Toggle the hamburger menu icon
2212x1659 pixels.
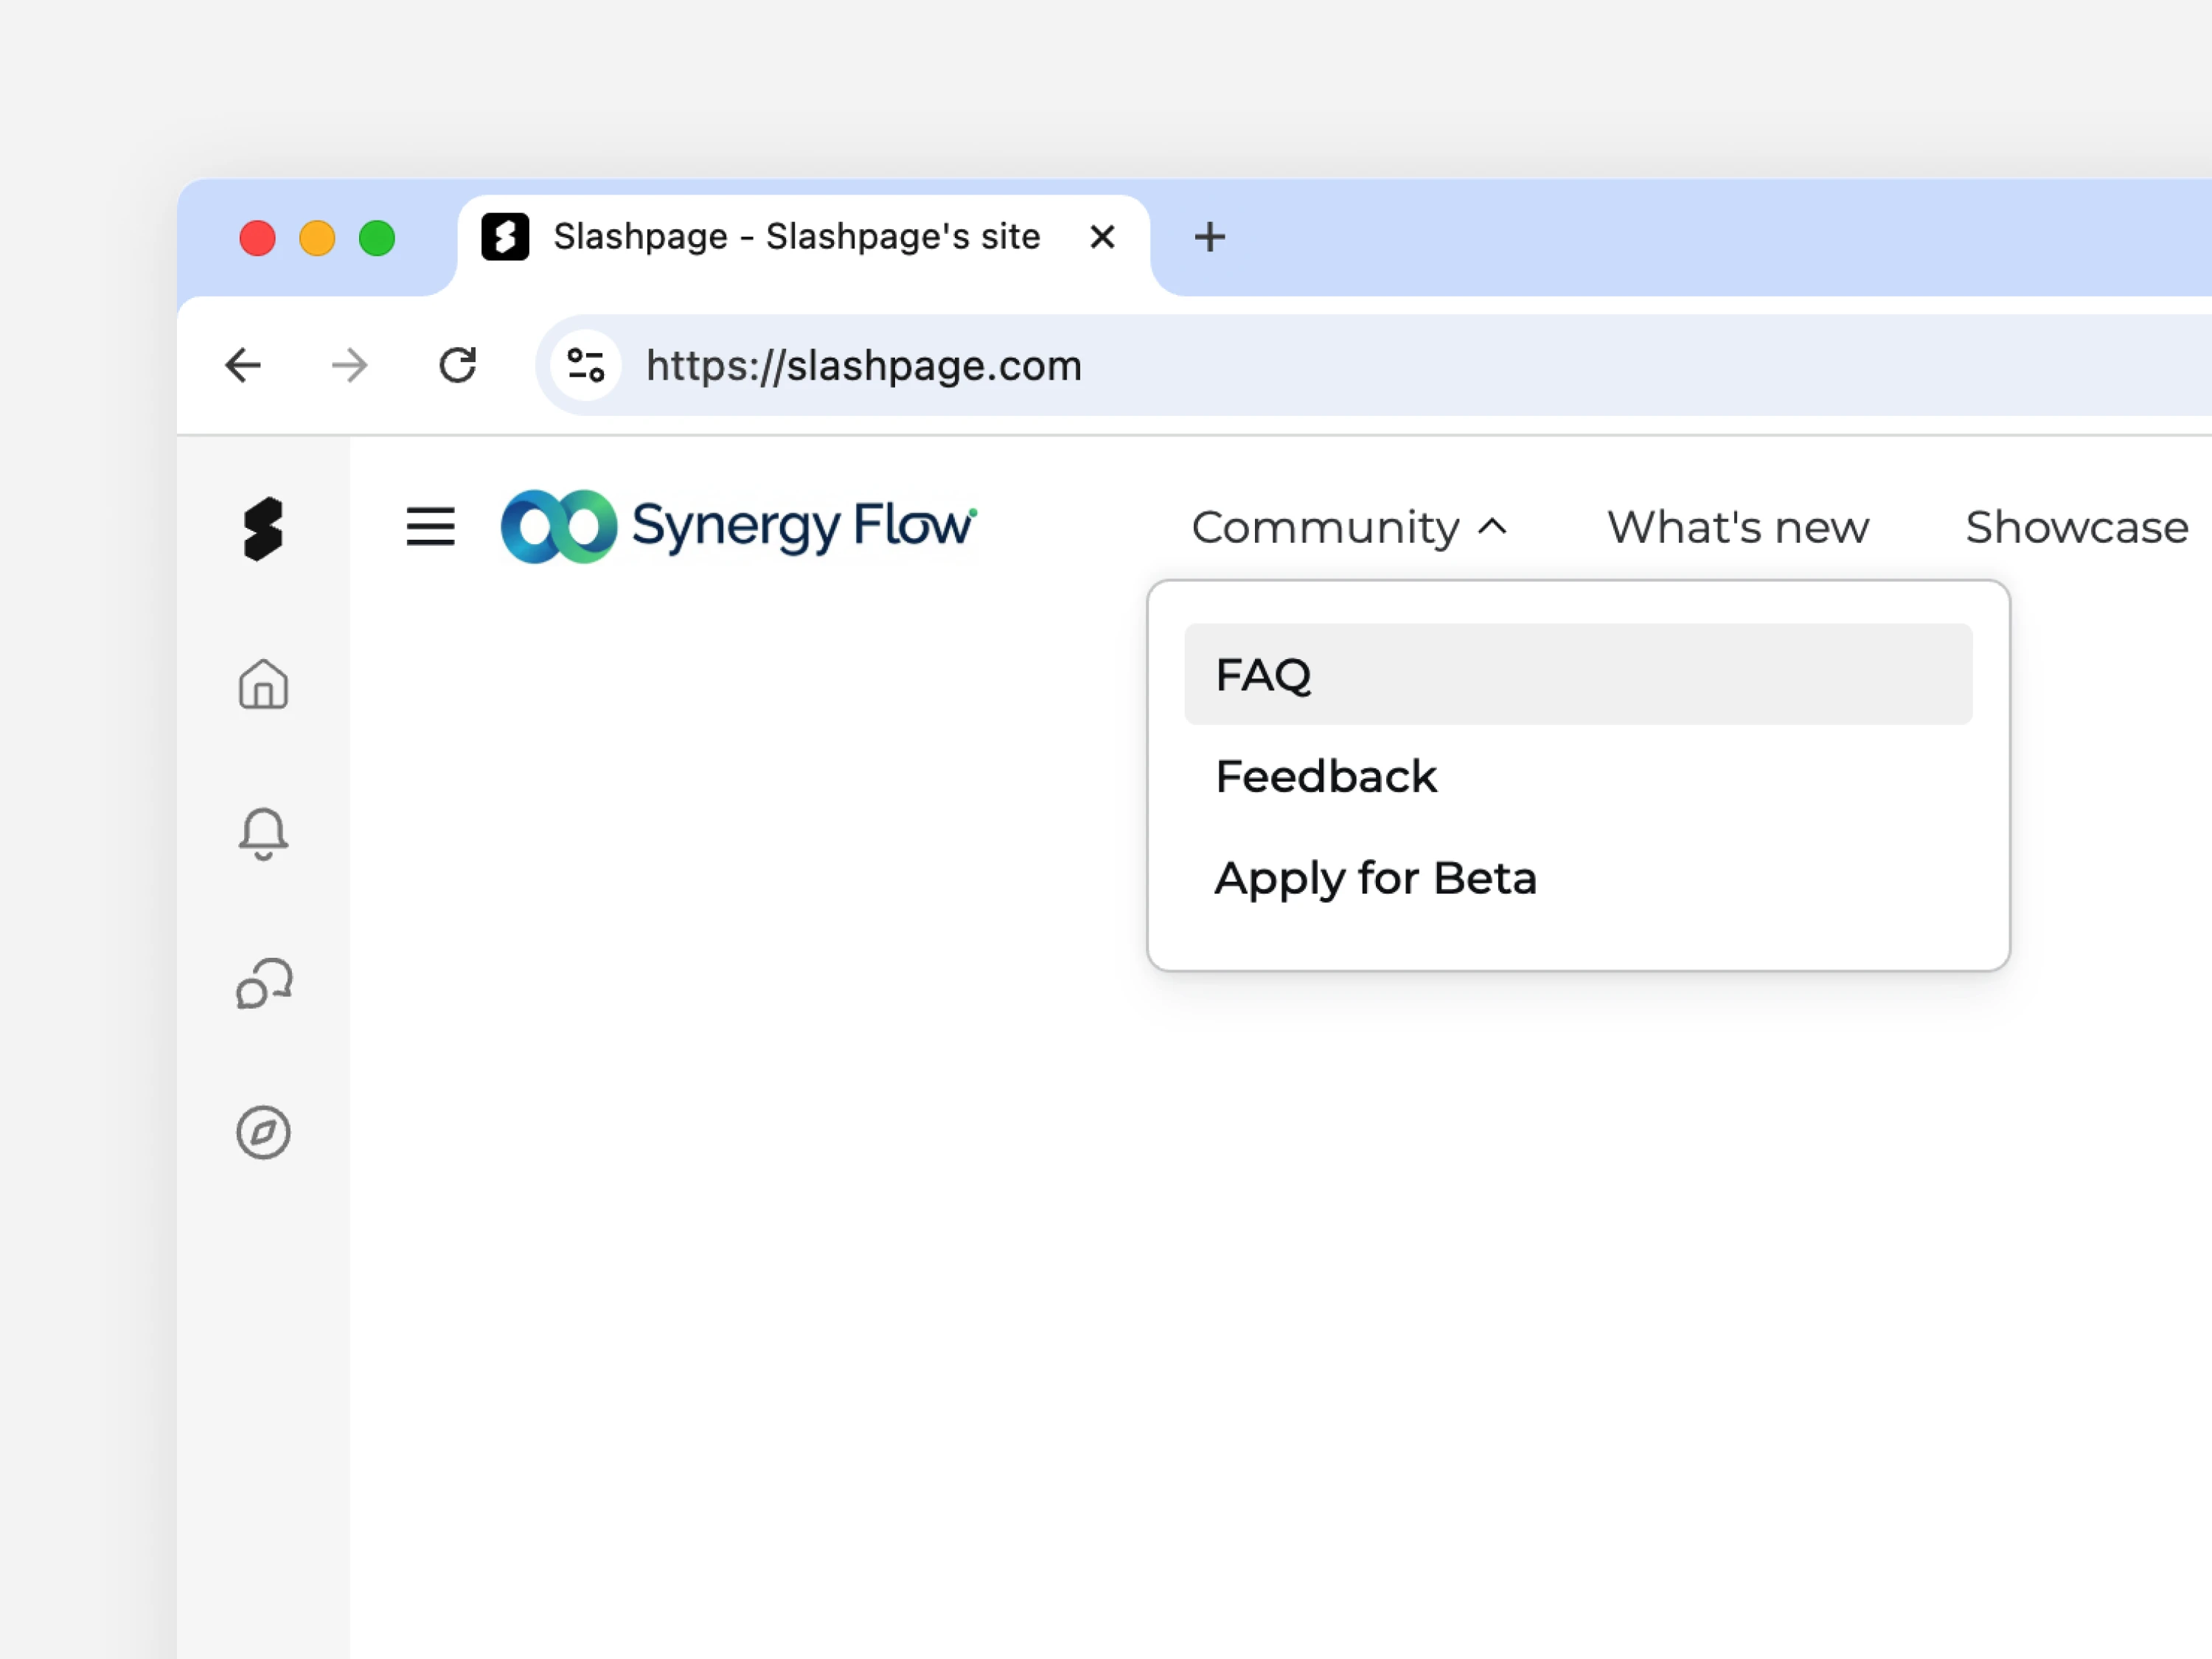pos(430,527)
